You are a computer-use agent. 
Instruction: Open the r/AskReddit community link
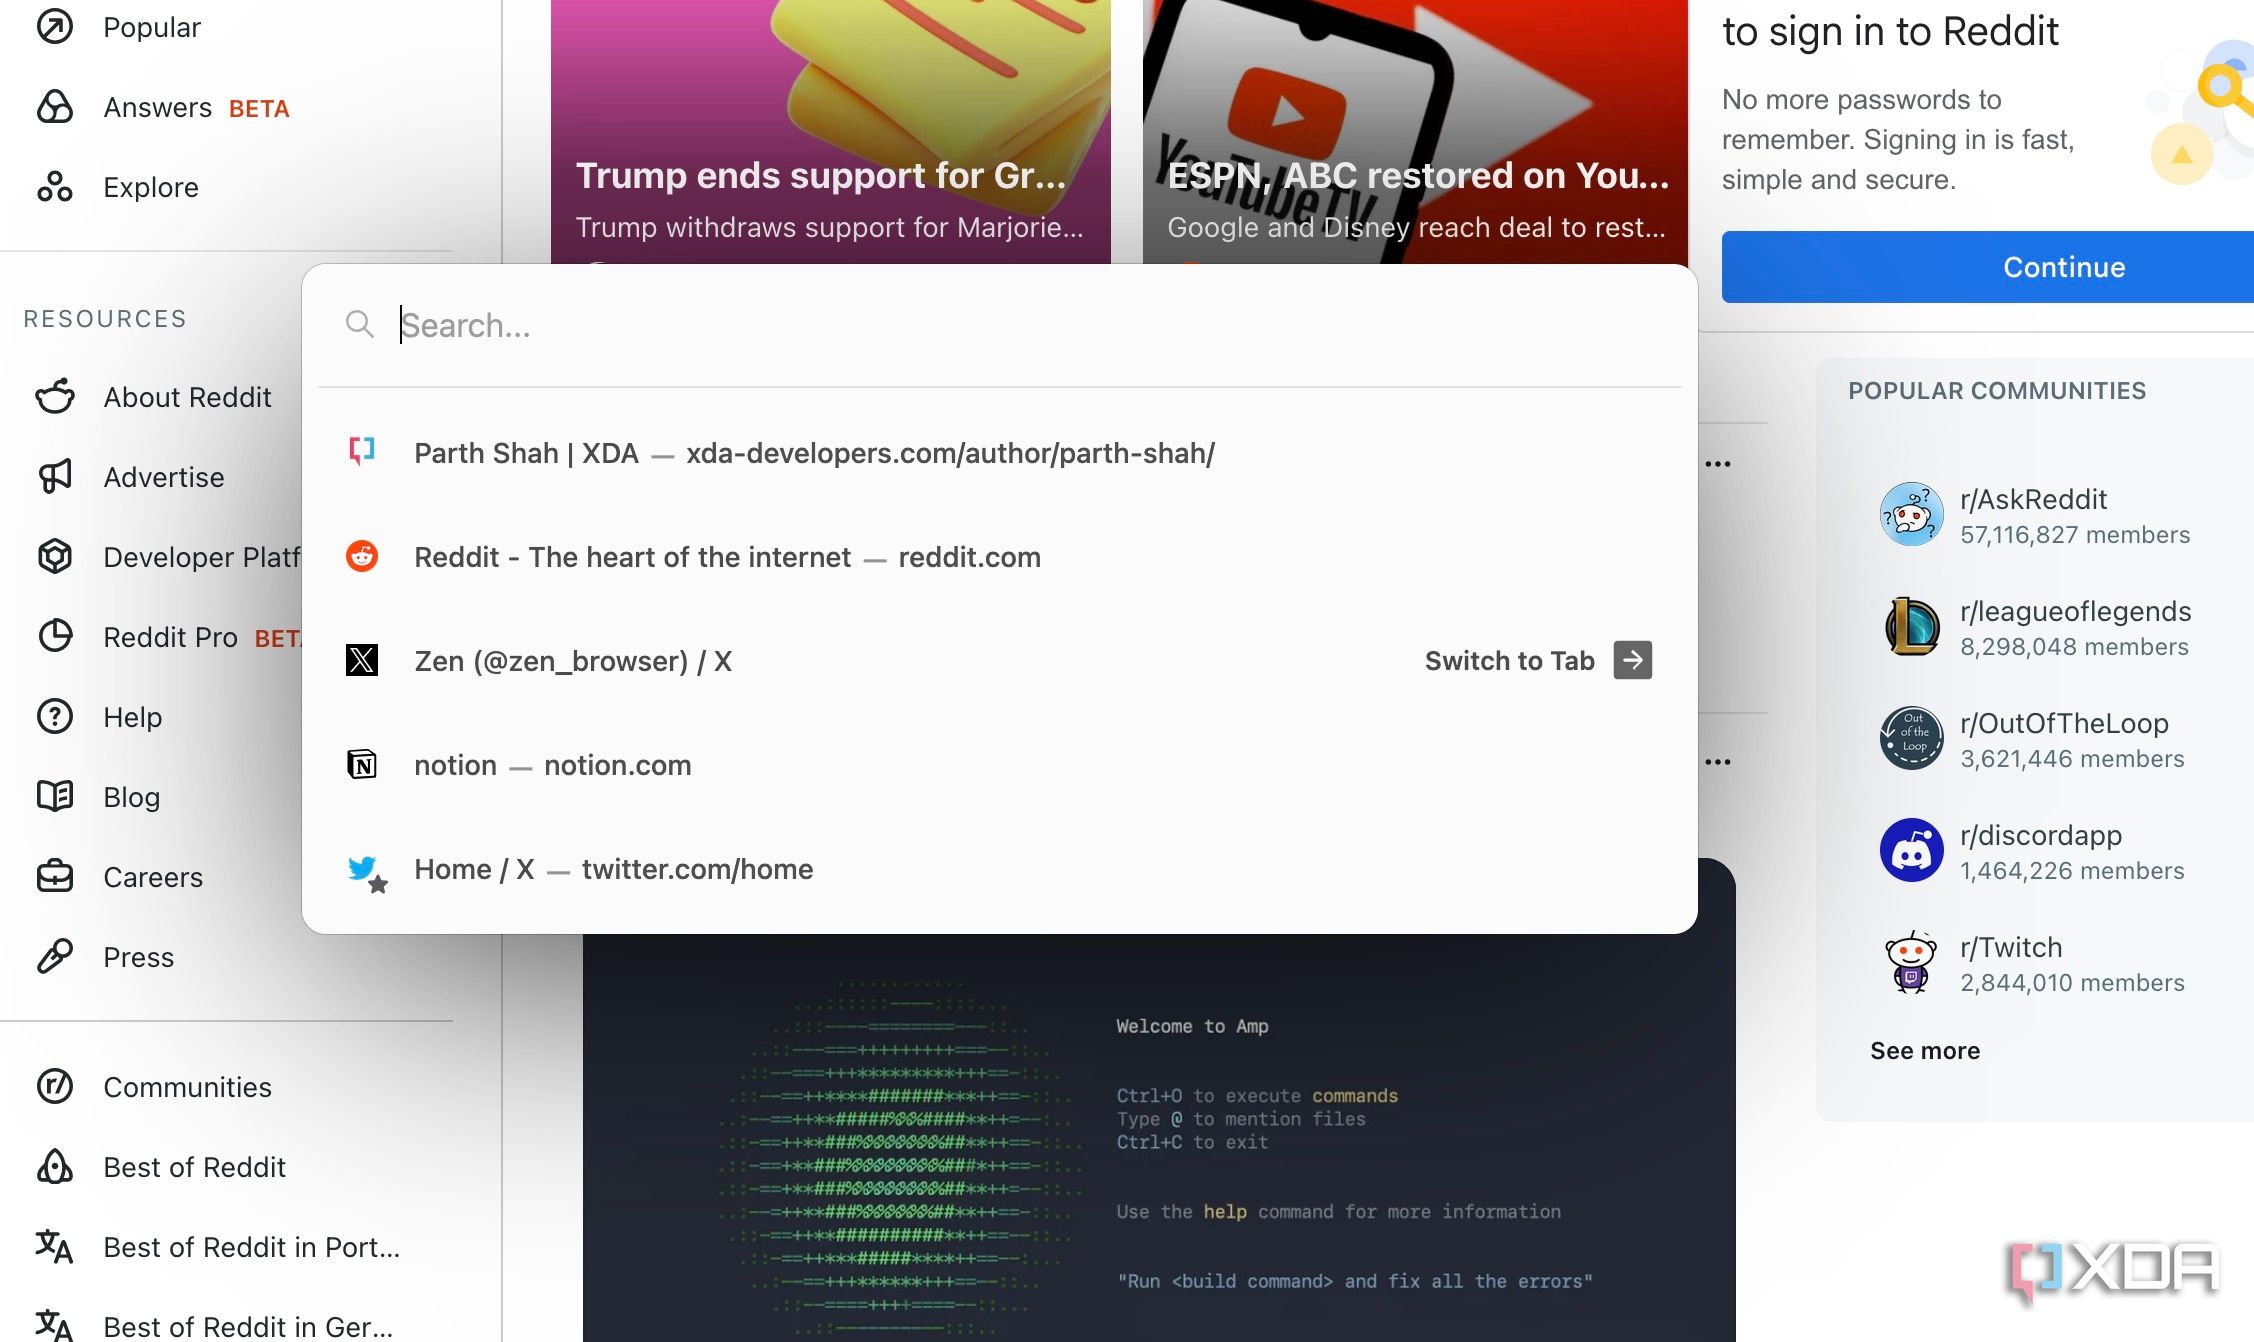point(2033,499)
